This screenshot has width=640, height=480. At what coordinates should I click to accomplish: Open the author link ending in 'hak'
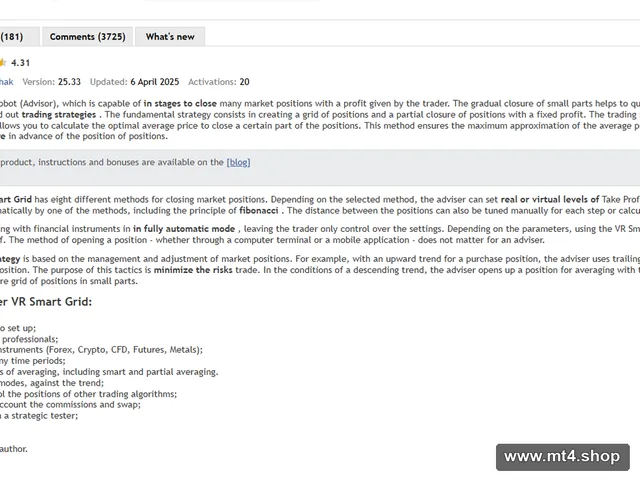click(7, 82)
